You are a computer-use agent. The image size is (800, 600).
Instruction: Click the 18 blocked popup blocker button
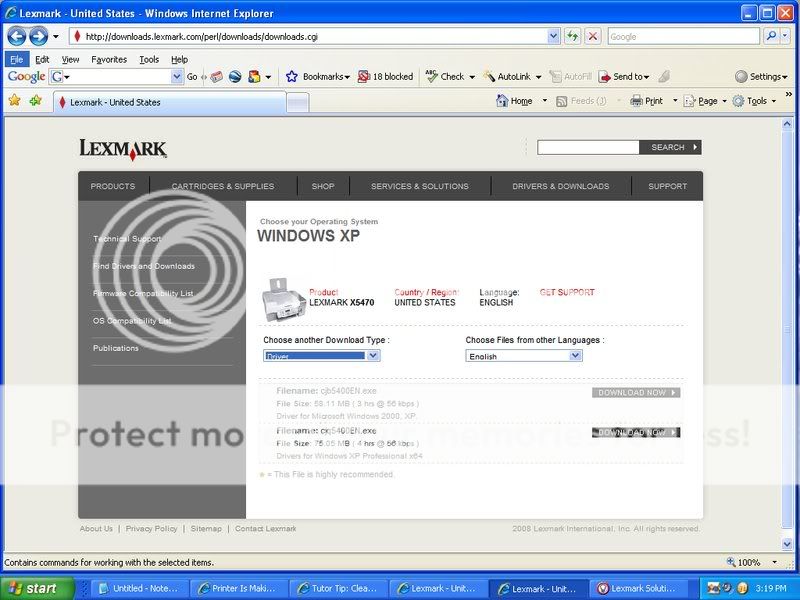pyautogui.click(x=385, y=76)
